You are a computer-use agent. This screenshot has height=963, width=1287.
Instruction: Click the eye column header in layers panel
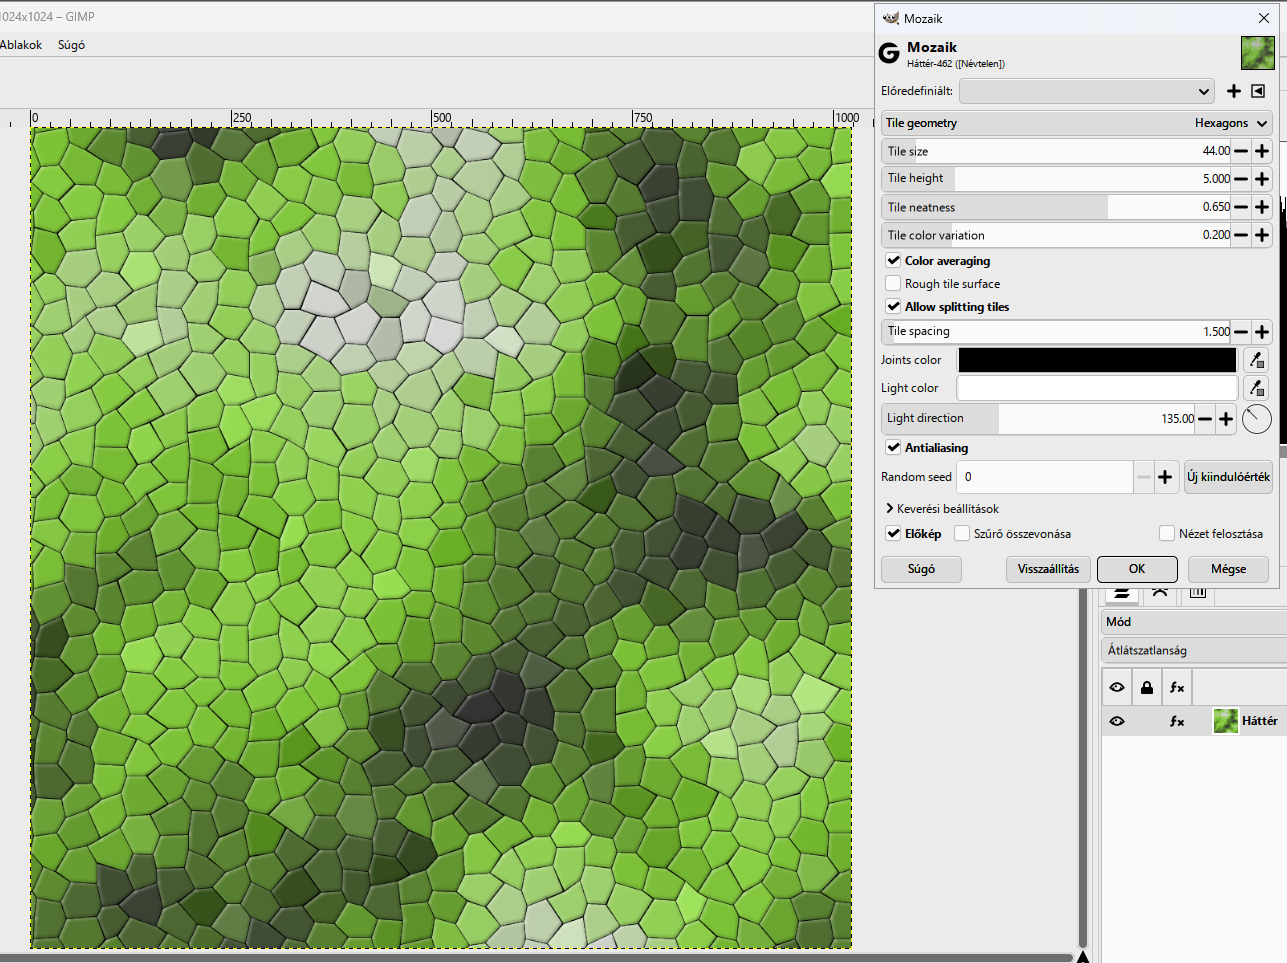[x=1117, y=687]
